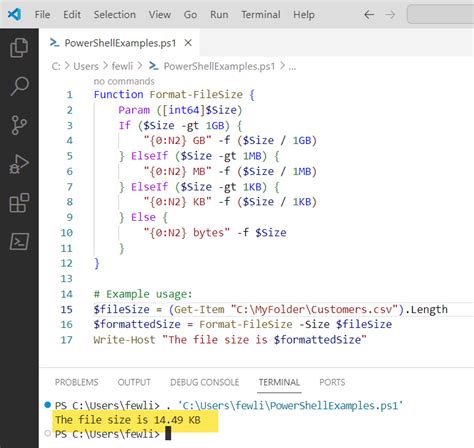This screenshot has height=448, width=474.
Task: Open the Go menu
Action: point(190,15)
